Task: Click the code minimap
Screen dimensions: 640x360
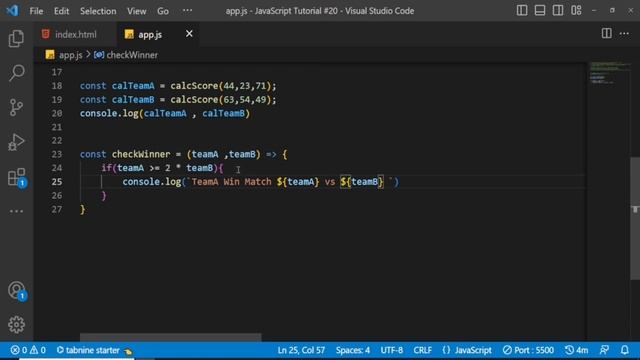Action: tap(608, 73)
